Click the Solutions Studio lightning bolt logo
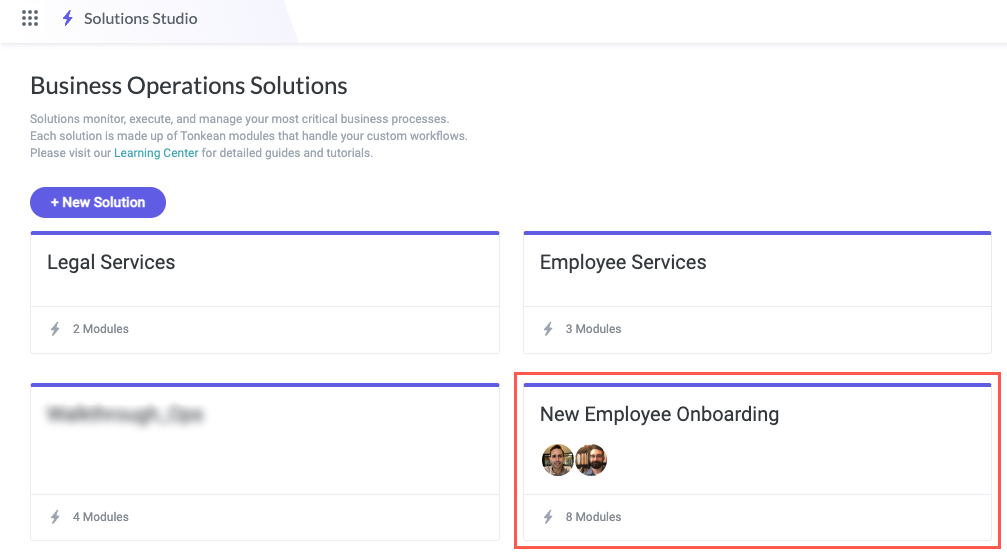1007x558 pixels. click(68, 18)
